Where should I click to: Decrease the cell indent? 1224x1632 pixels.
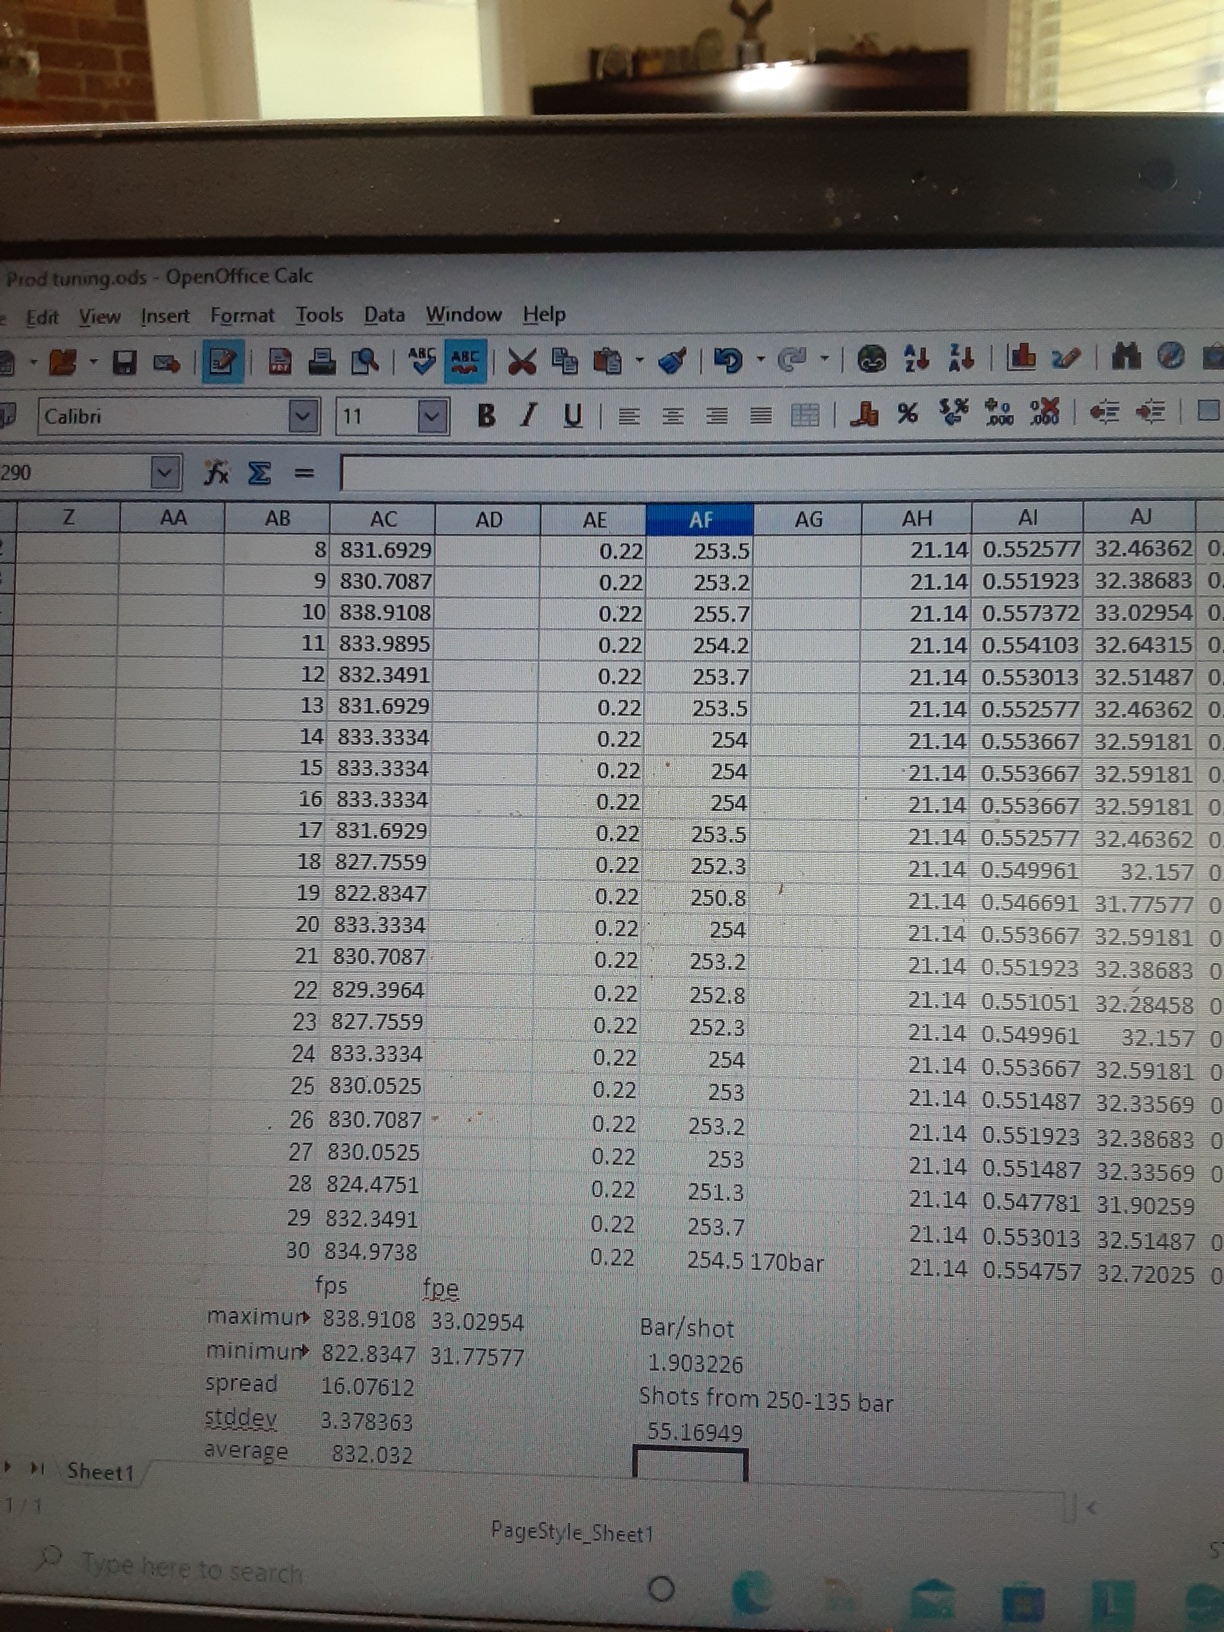(x=1104, y=412)
